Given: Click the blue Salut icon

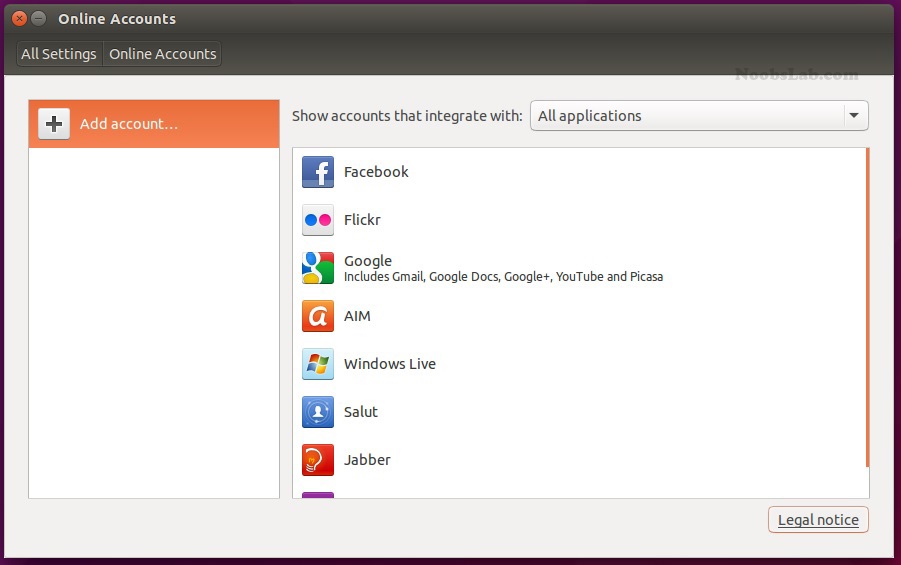Looking at the screenshot, I should click(318, 412).
